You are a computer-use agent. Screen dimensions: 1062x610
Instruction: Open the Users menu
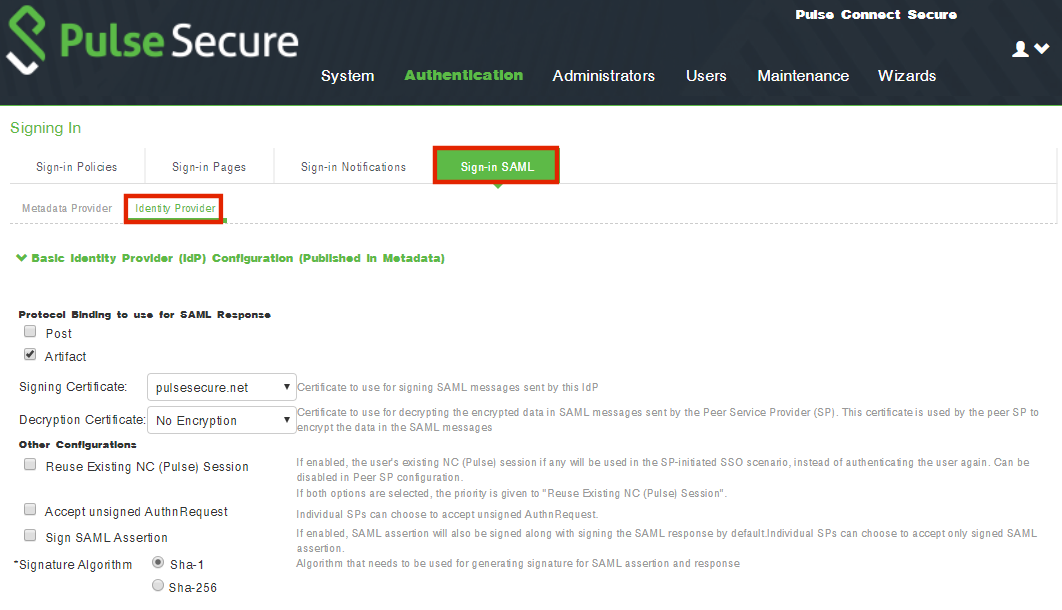click(706, 76)
